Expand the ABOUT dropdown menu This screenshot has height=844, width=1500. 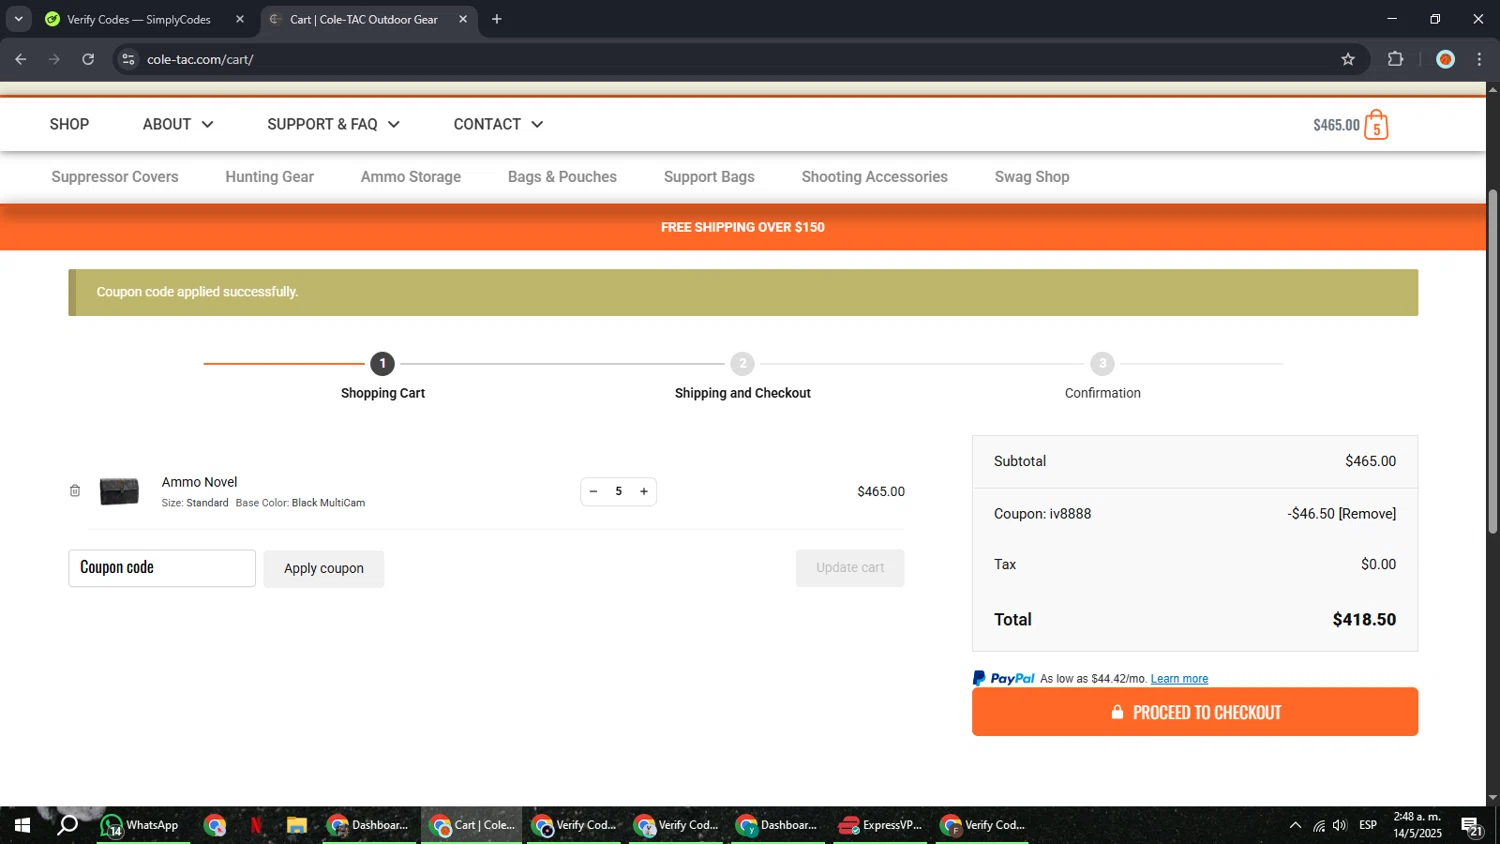tap(178, 124)
